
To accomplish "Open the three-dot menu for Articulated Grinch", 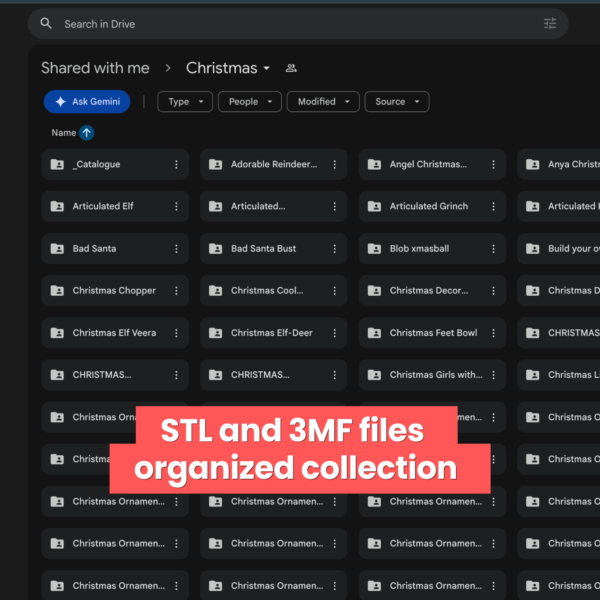I will pos(494,207).
